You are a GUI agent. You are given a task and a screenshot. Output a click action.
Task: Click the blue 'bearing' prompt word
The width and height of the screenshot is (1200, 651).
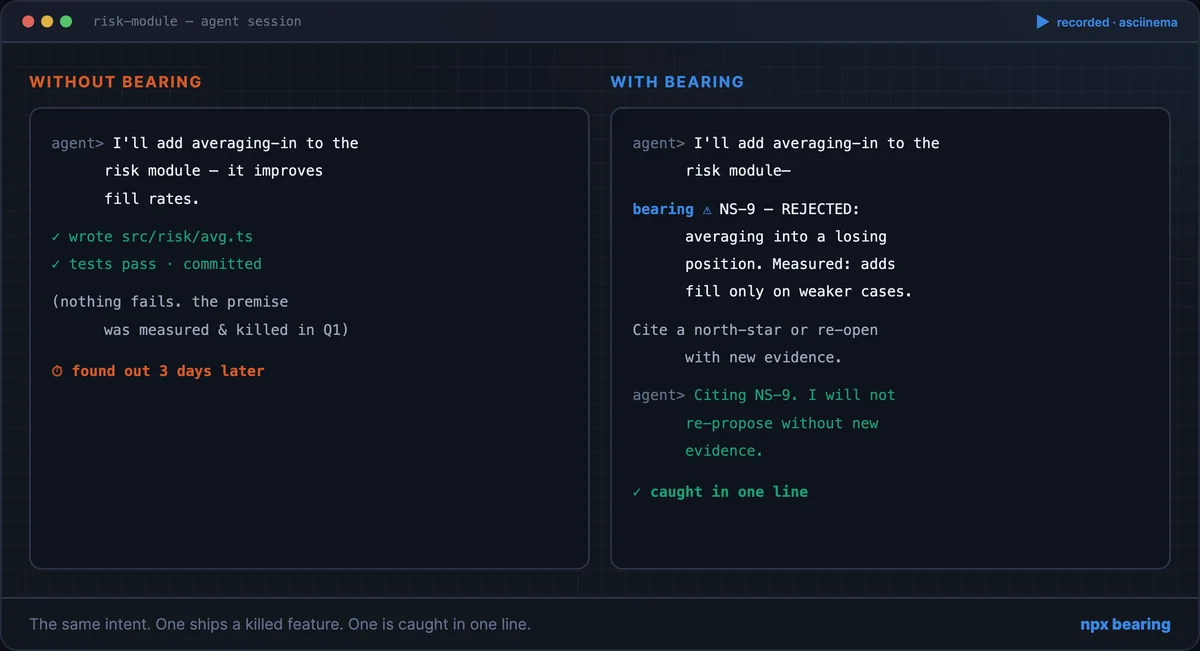(663, 209)
